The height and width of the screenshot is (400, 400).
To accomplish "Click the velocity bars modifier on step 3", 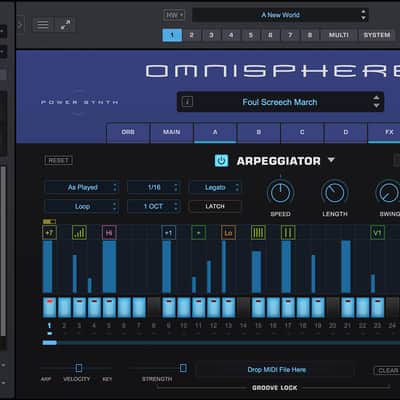I will pos(79,233).
